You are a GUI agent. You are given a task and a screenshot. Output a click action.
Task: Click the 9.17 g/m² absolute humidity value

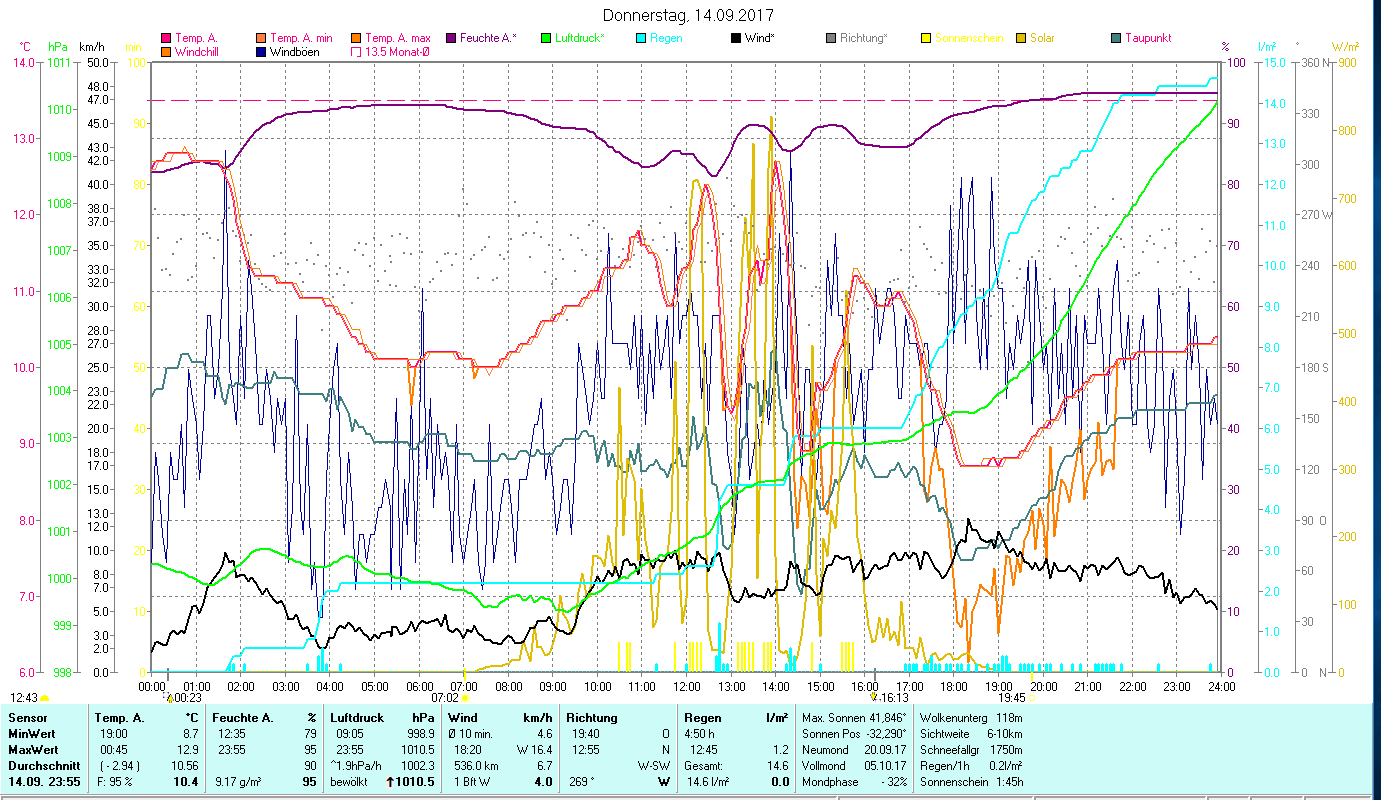(237, 782)
